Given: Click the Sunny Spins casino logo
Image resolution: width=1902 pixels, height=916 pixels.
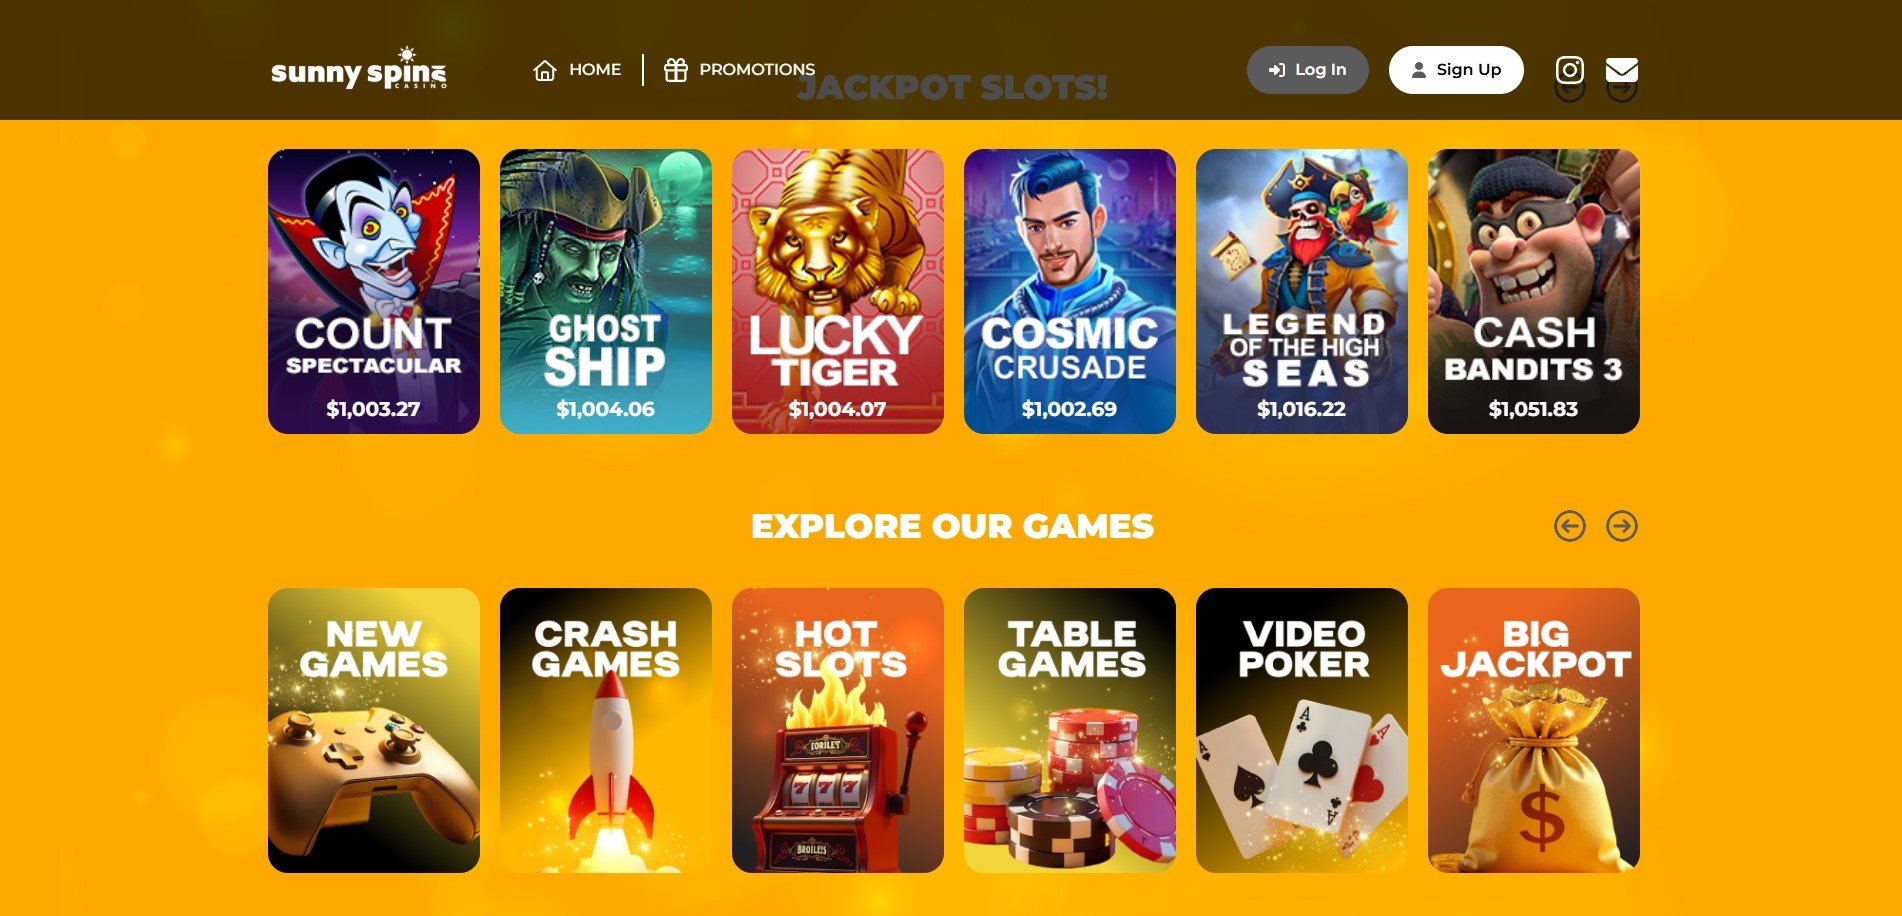Looking at the screenshot, I should click(359, 69).
